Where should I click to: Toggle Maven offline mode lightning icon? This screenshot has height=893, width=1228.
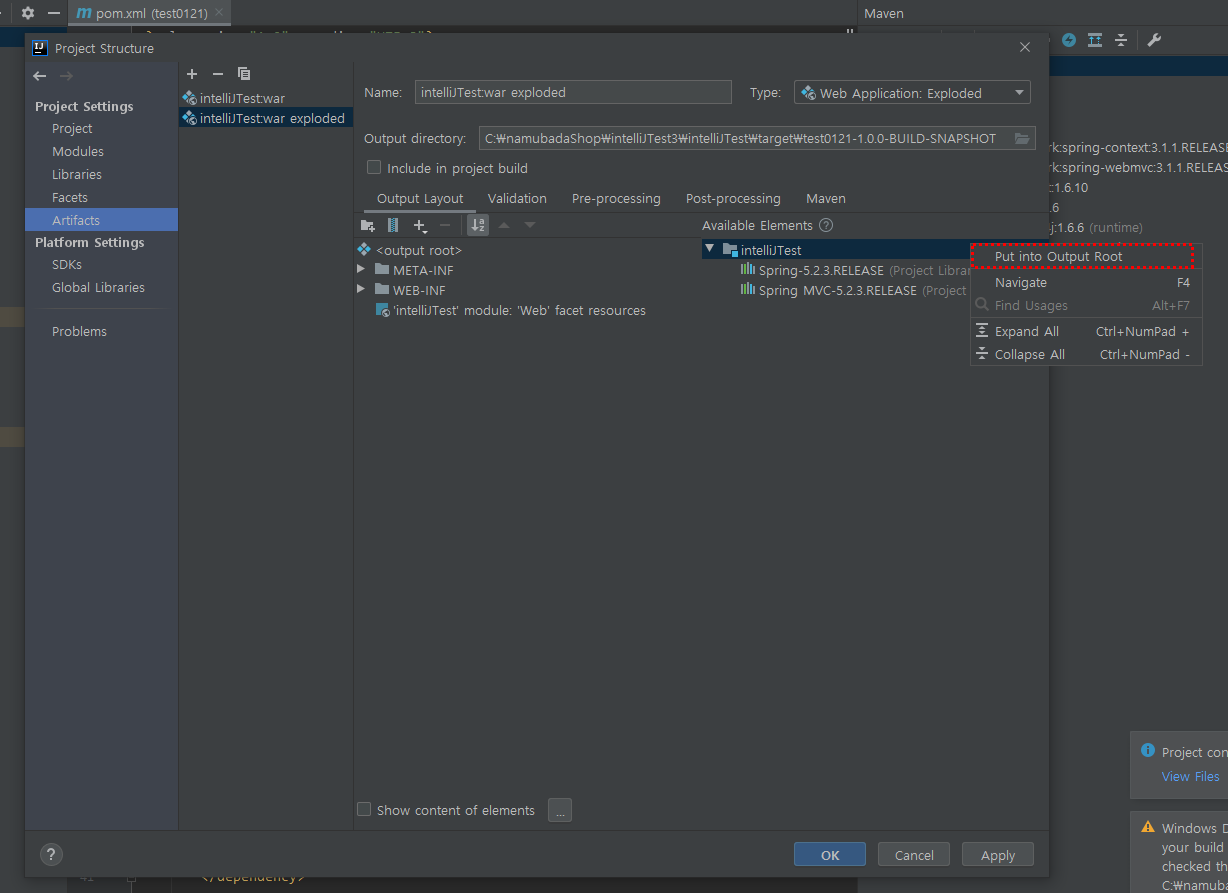(1069, 40)
